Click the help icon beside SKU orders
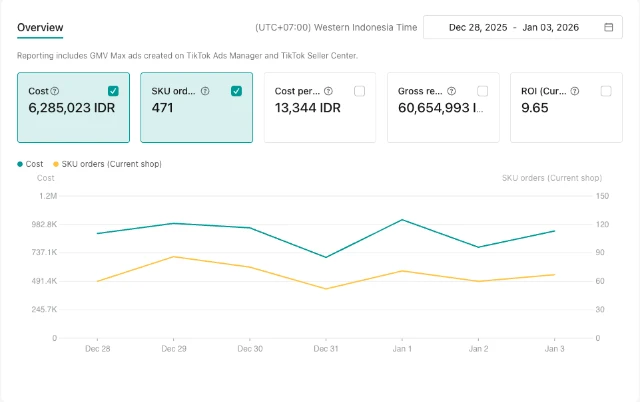The height and width of the screenshot is (402, 640). click(x=205, y=91)
